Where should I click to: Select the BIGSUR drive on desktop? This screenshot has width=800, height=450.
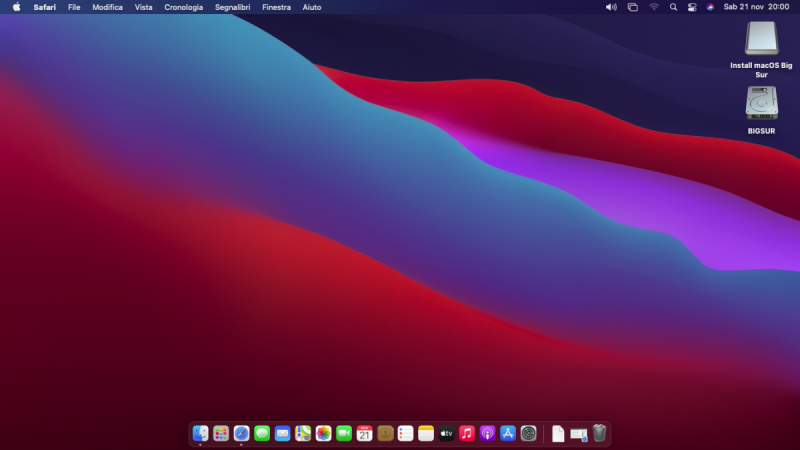[761, 104]
